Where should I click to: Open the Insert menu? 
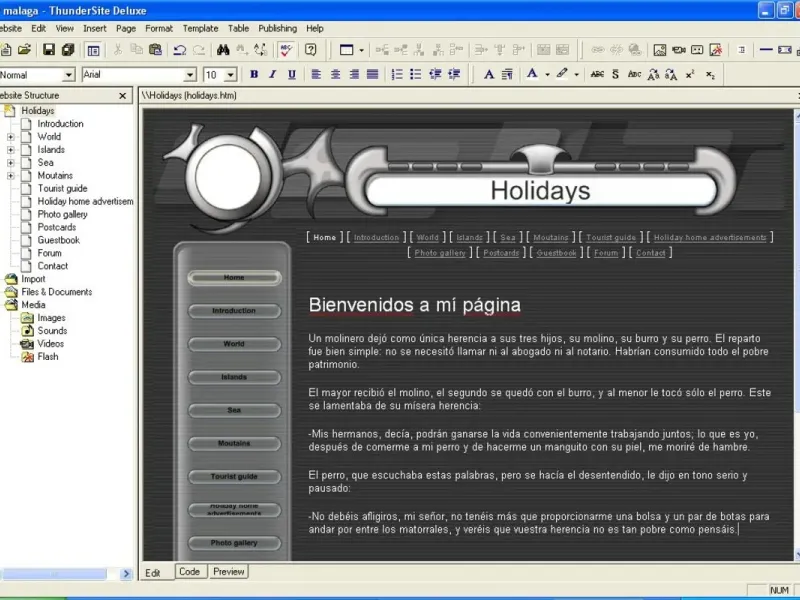pyautogui.click(x=95, y=29)
